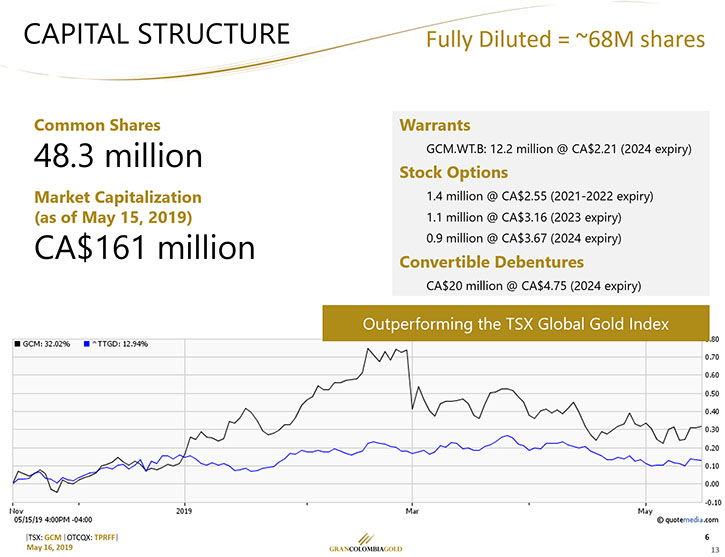Click the Gran Colombia Gold logo
This screenshot has width=725, height=557.
click(x=366, y=544)
